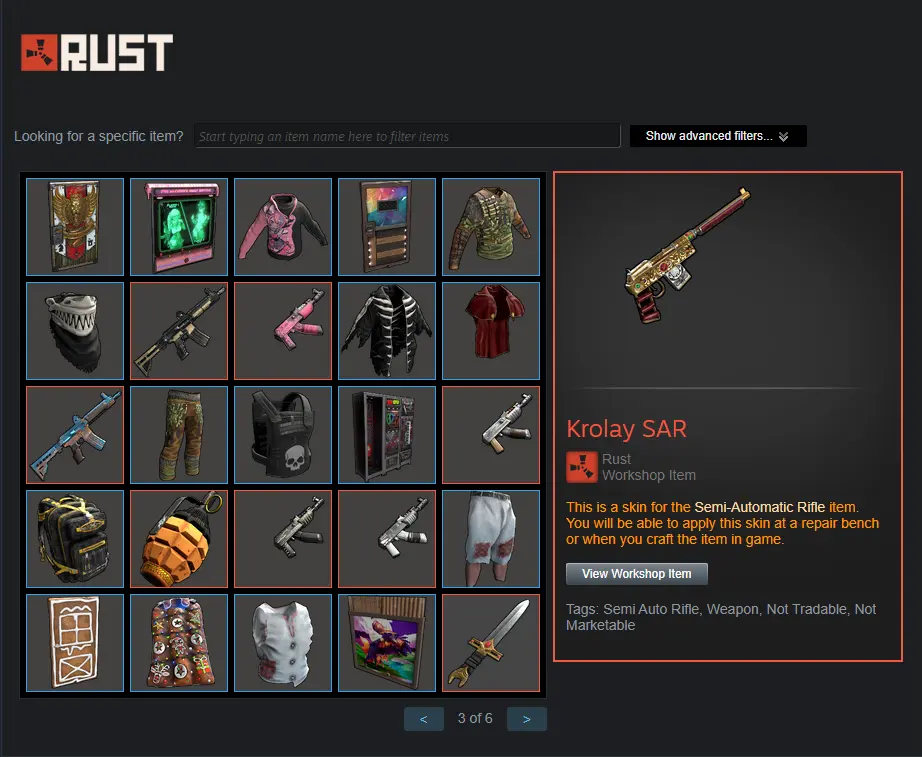Select the orange pumpkin grenade item

point(179,539)
